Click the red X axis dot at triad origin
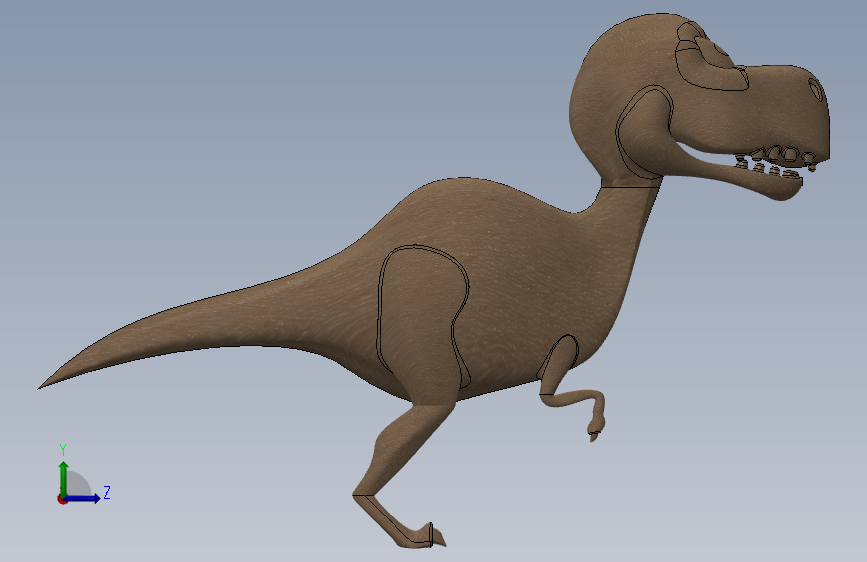This screenshot has width=867, height=562. (62, 499)
